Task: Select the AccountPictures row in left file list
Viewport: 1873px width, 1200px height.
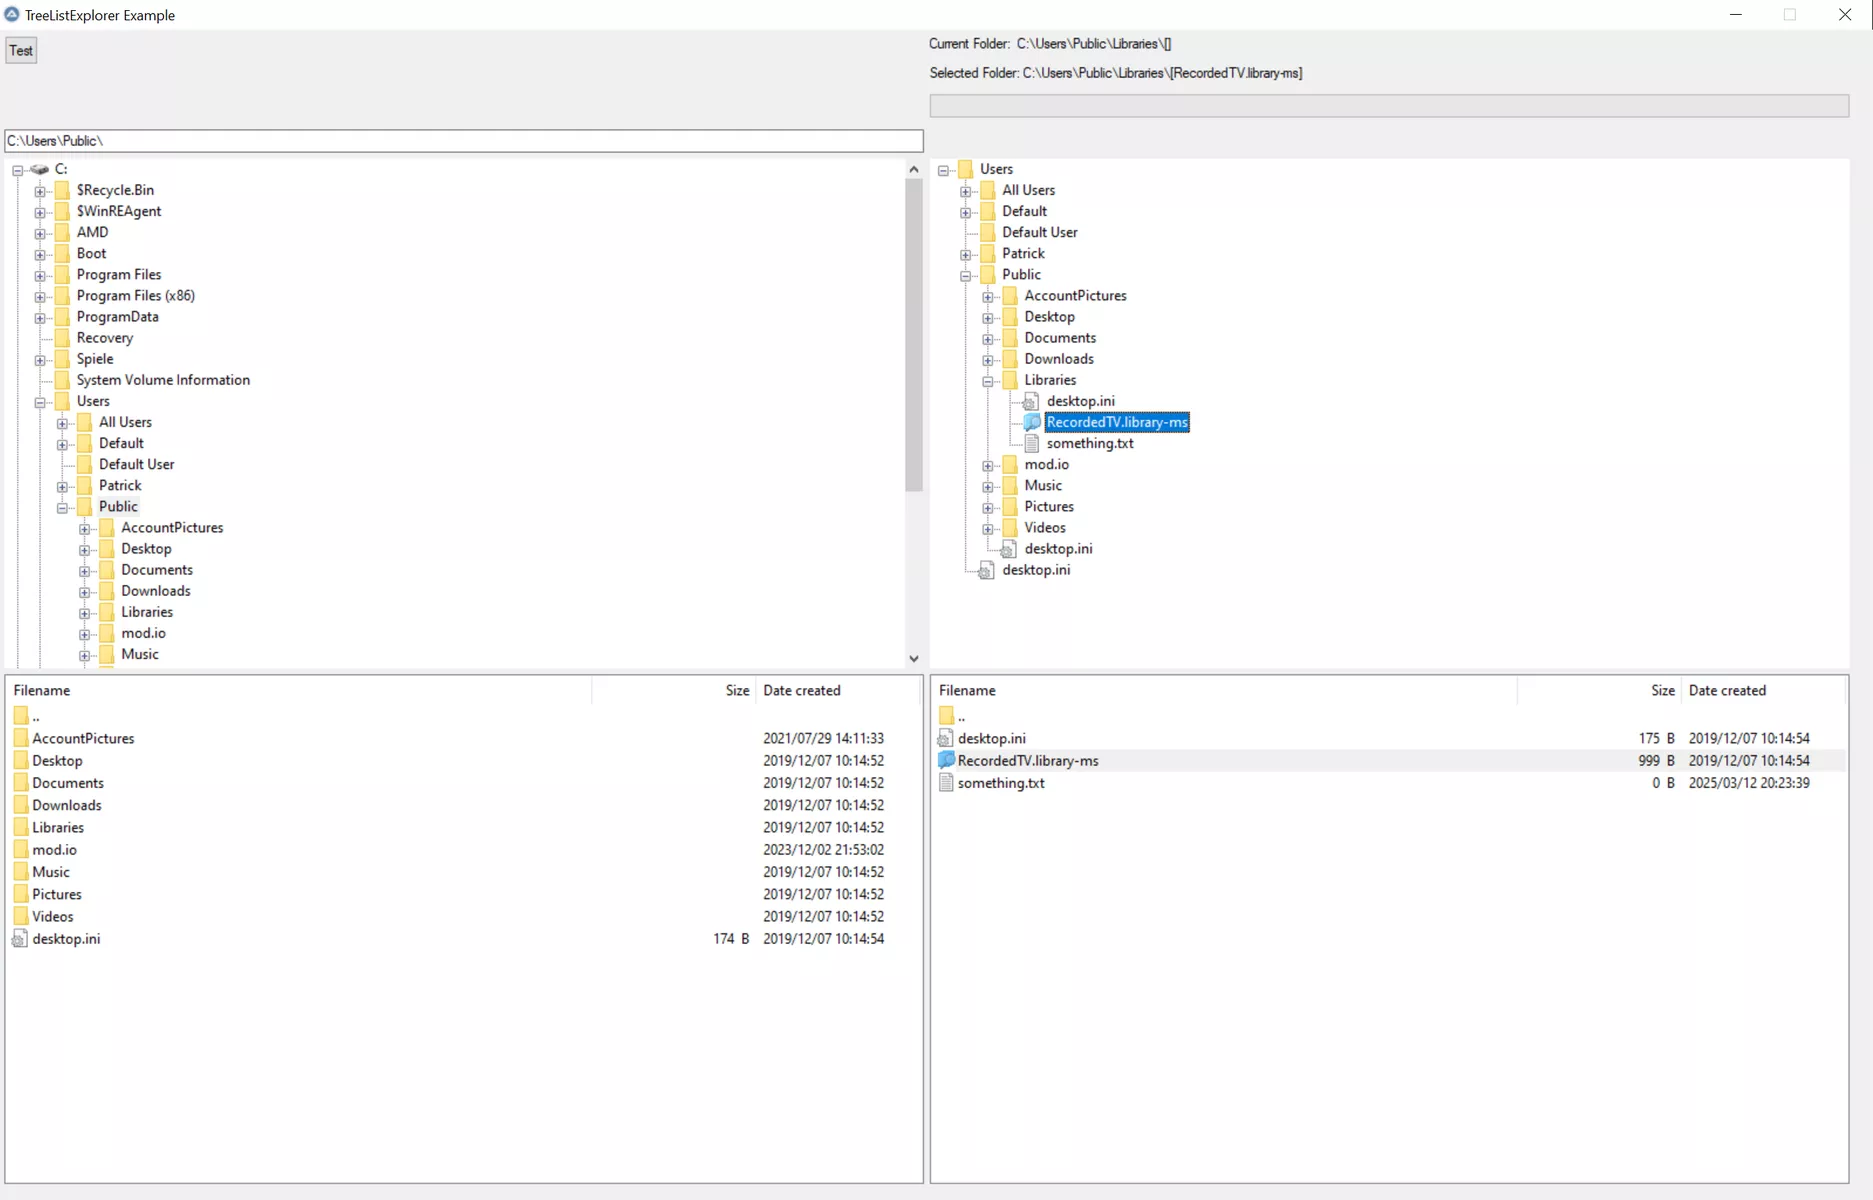Action: coord(83,739)
